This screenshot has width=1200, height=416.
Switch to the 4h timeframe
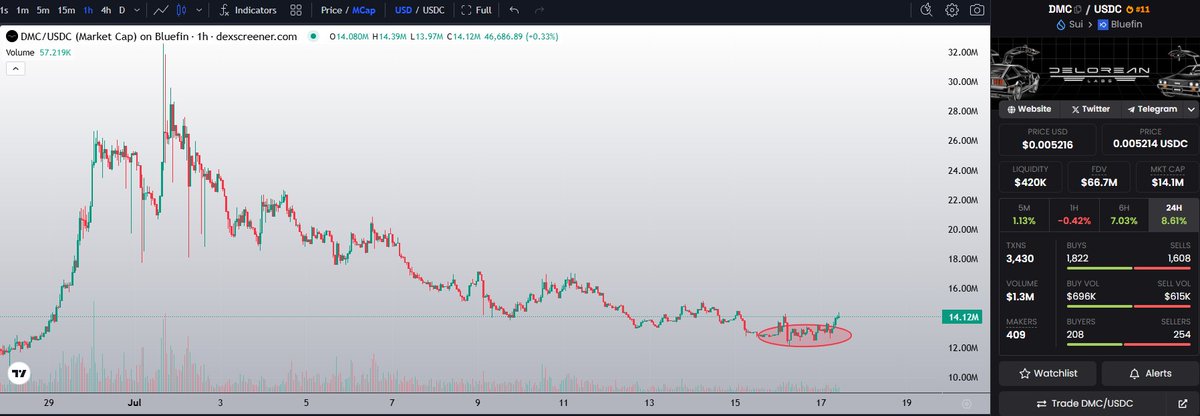coord(107,10)
